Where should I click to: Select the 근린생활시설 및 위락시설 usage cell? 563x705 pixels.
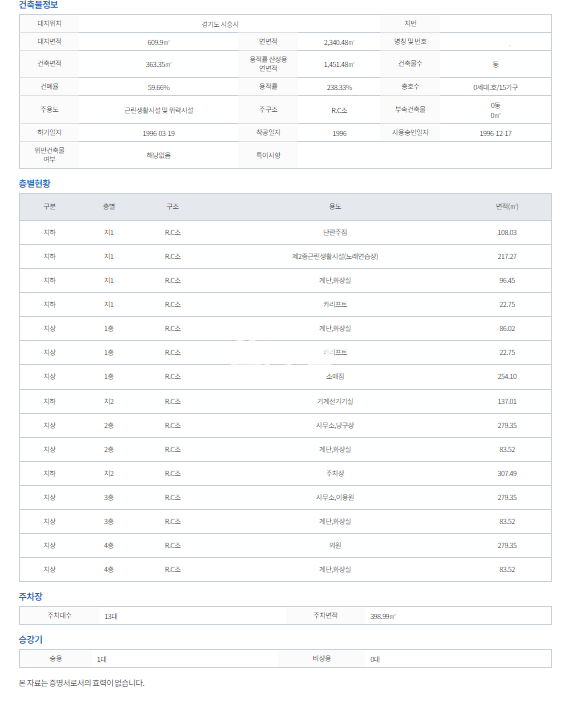point(159,110)
